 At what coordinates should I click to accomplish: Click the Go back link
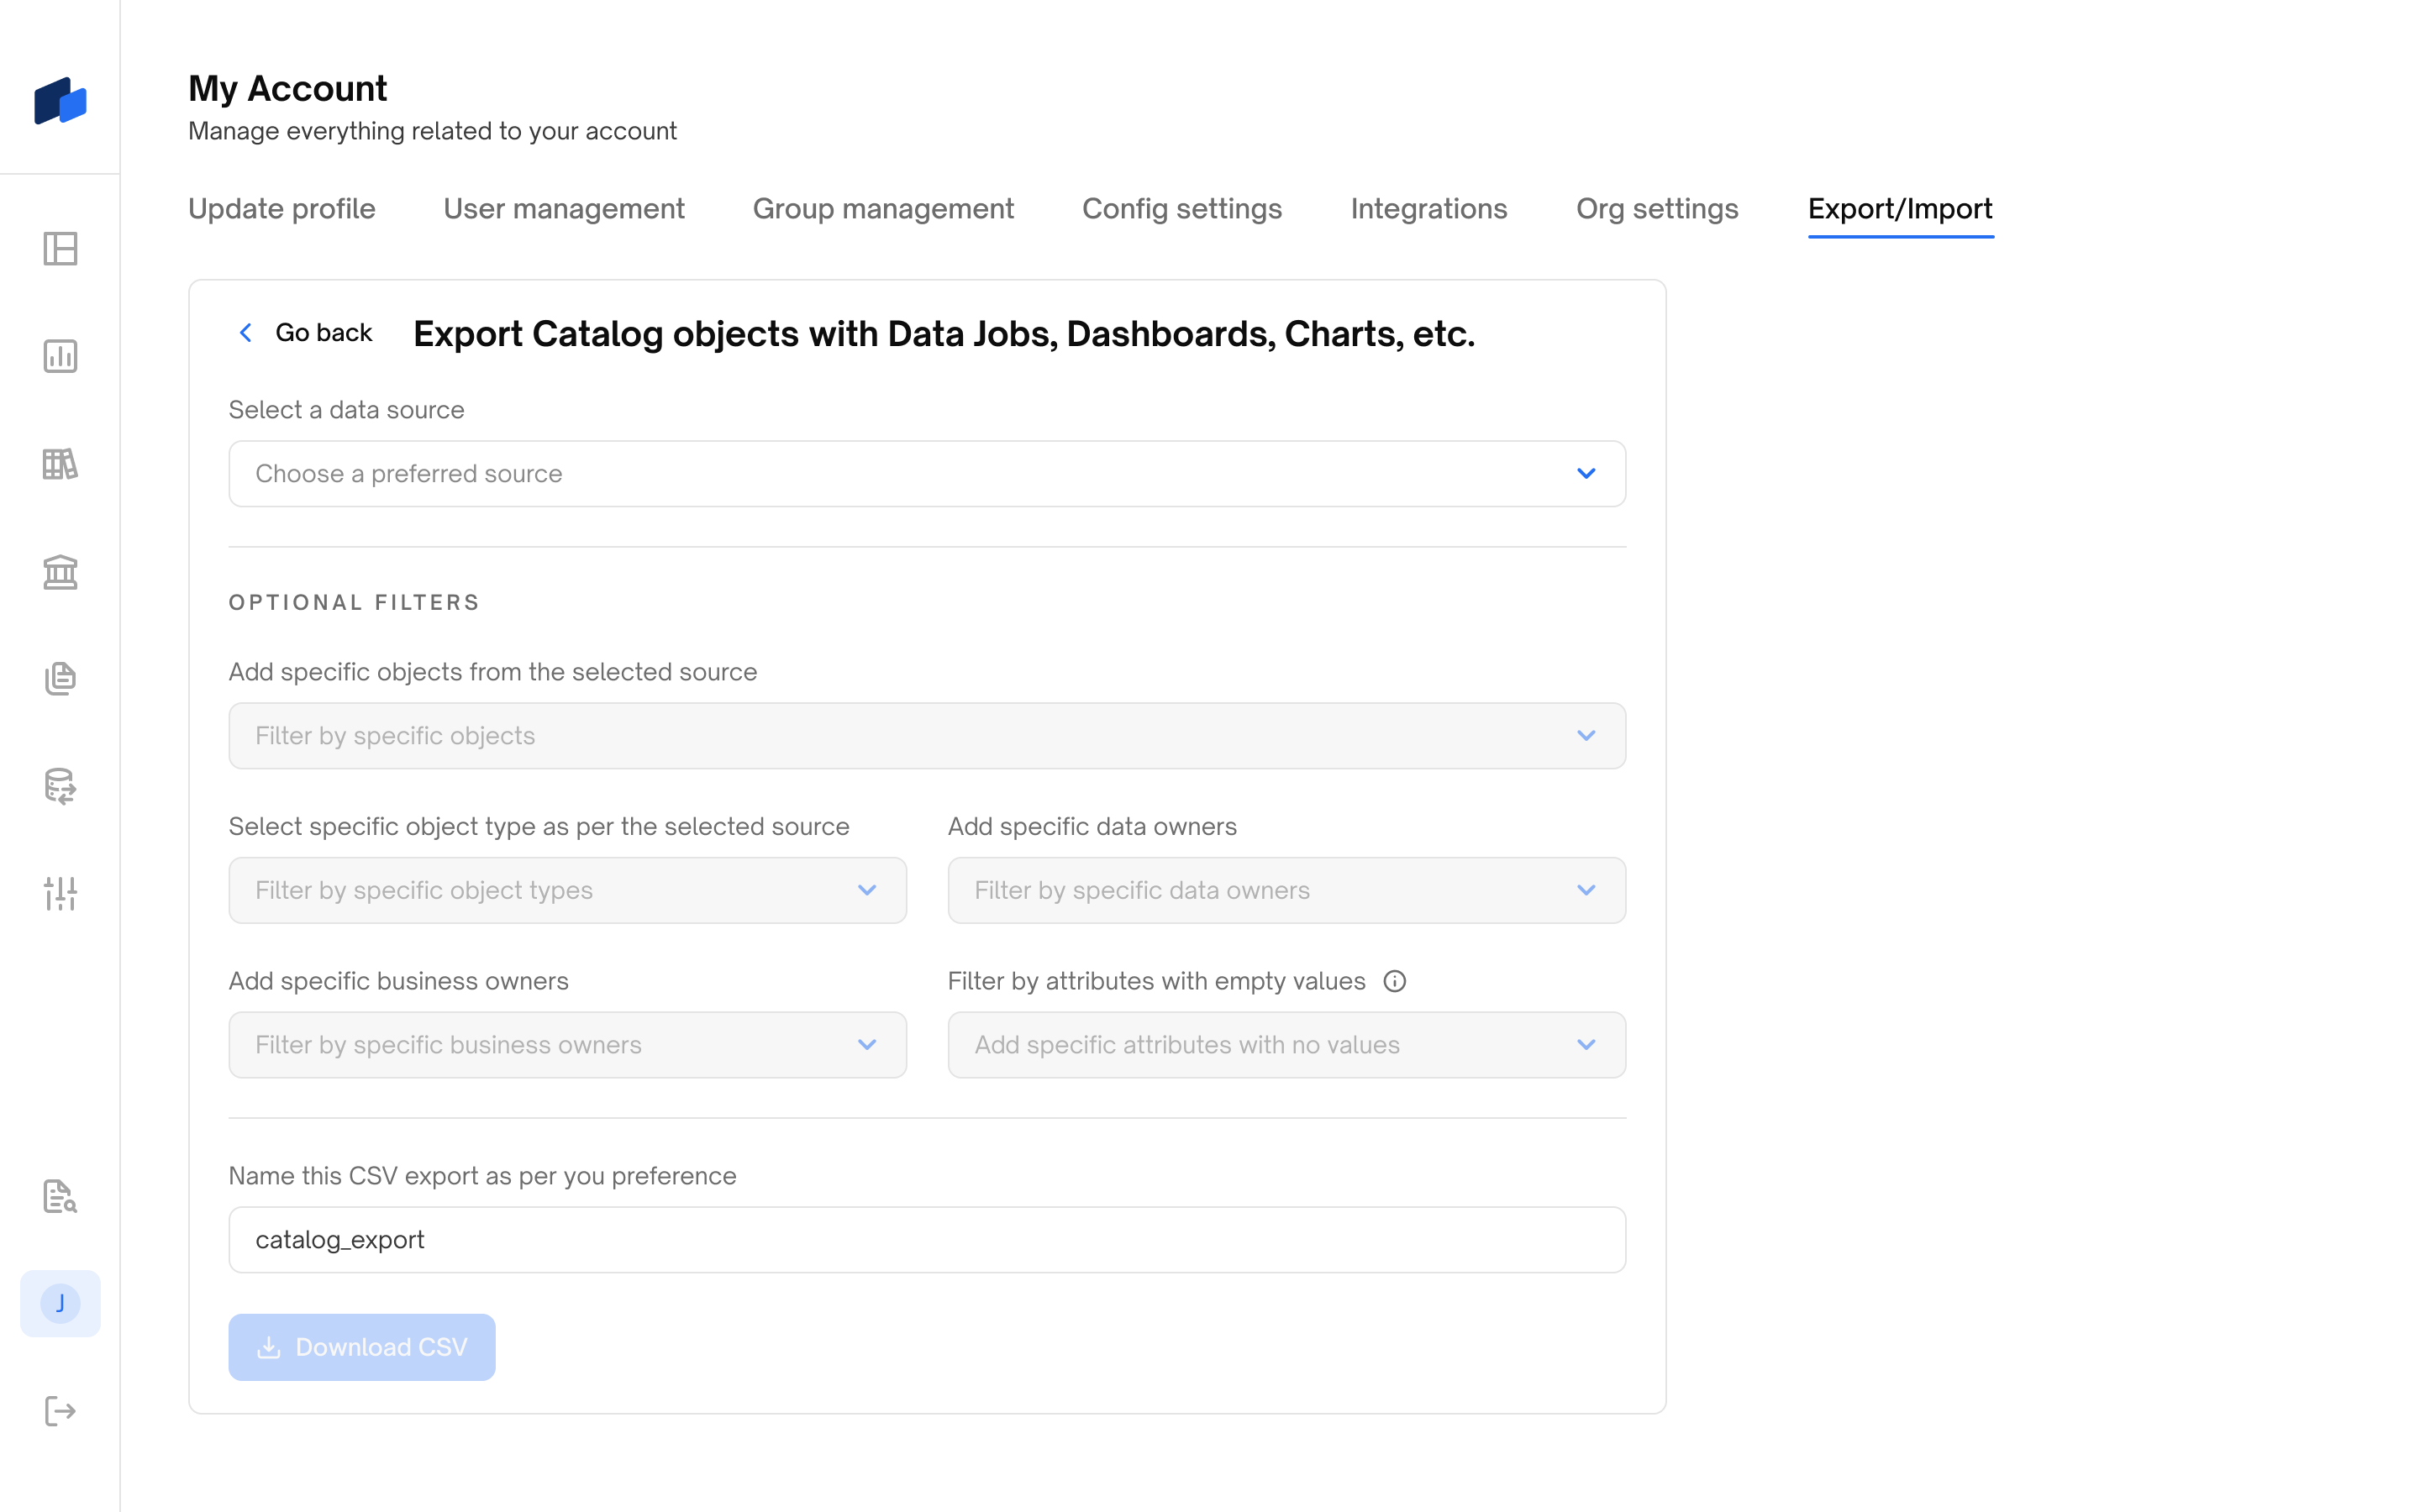click(305, 333)
